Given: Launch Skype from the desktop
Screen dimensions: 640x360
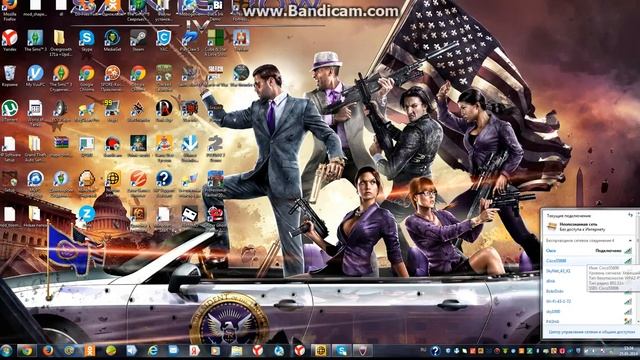Looking at the screenshot, I should (x=87, y=40).
